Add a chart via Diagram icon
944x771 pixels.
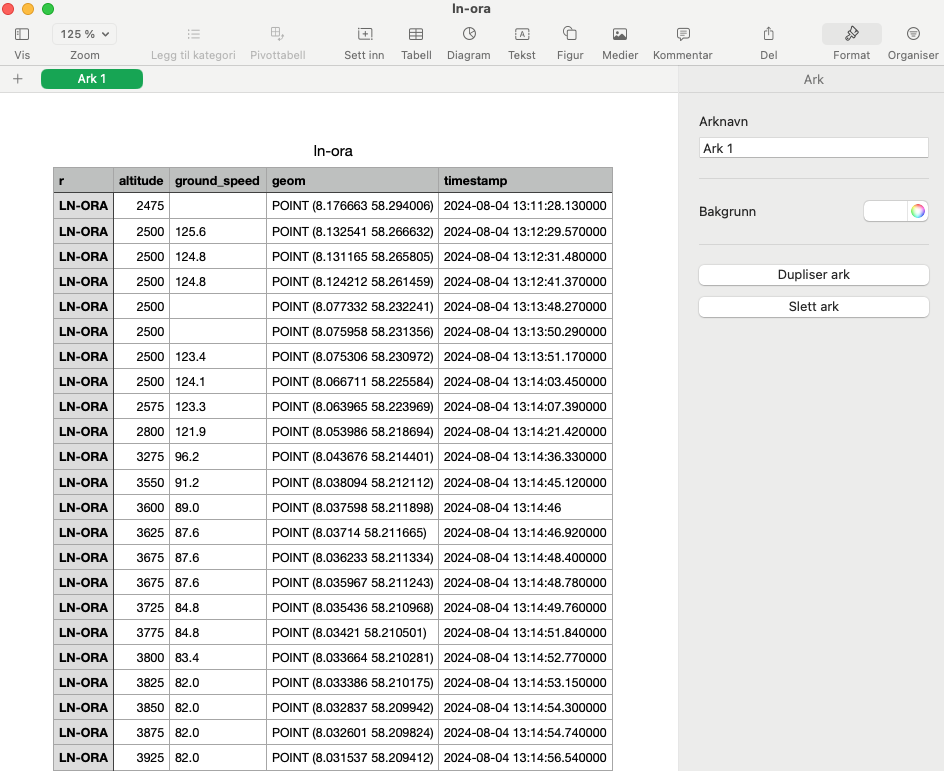tap(468, 34)
